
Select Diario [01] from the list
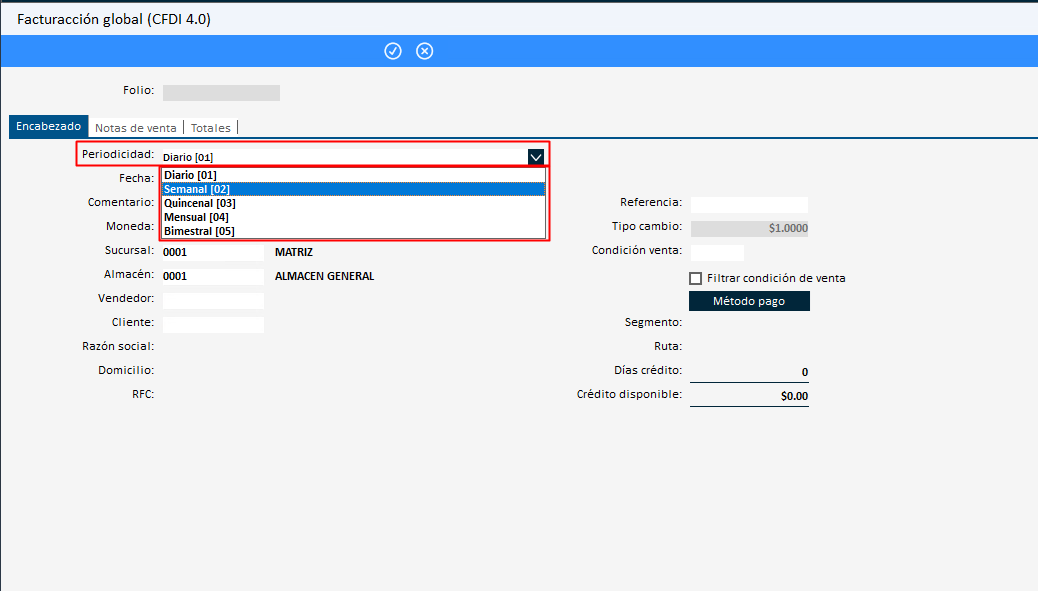pyautogui.click(x=190, y=175)
